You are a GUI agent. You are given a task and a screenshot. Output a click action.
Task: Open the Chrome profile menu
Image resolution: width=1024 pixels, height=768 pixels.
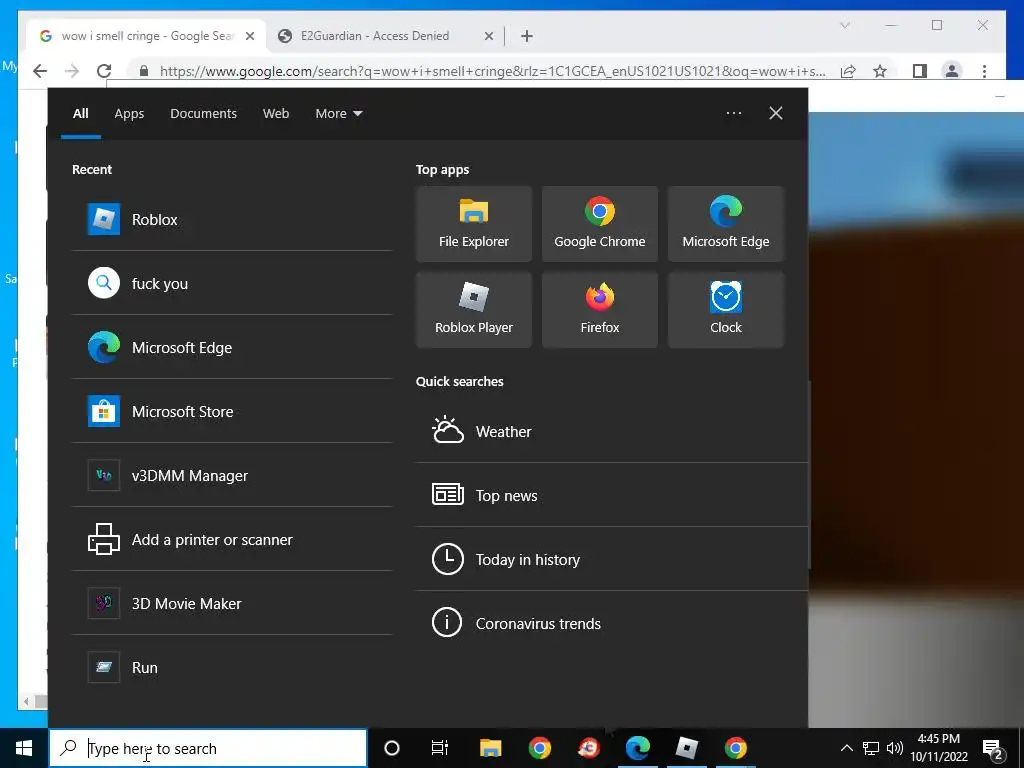click(x=952, y=71)
